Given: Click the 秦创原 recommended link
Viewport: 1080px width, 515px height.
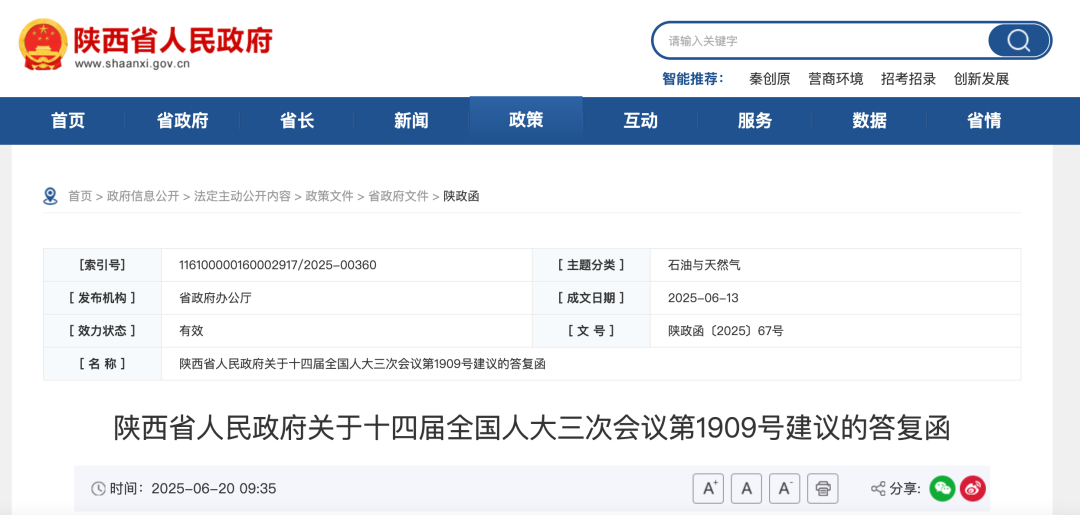Looking at the screenshot, I should pyautogui.click(x=769, y=79).
